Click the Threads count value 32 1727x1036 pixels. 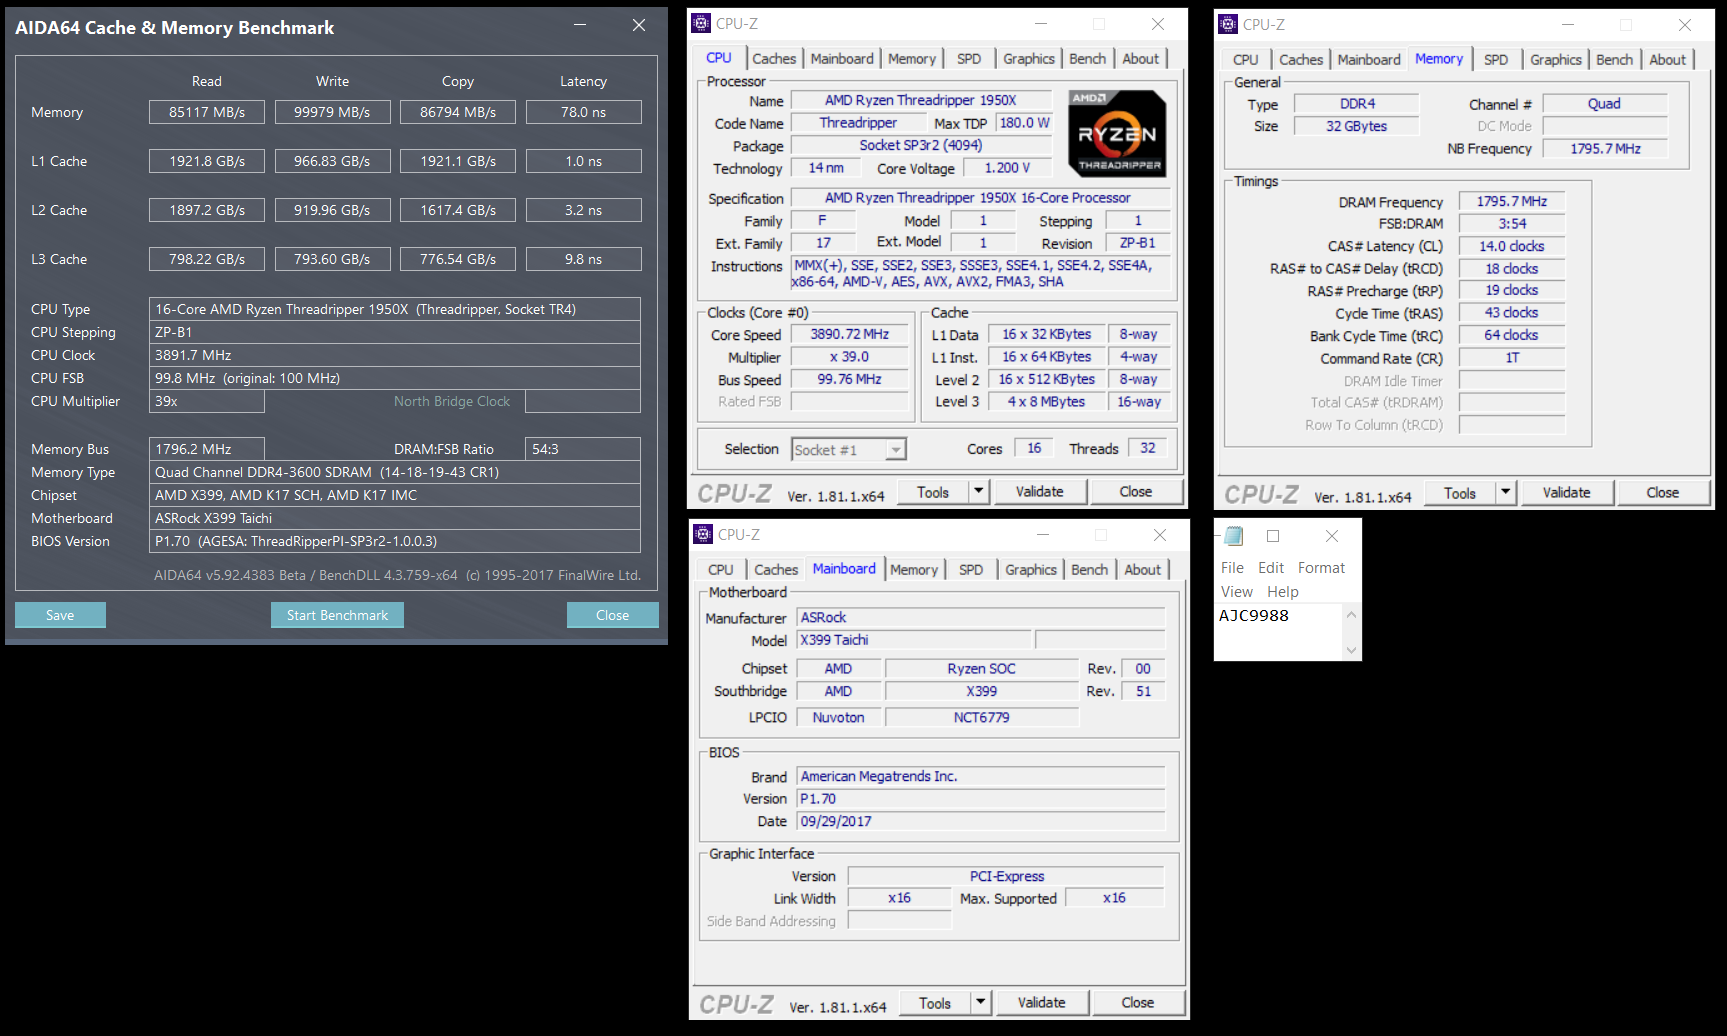[x=1147, y=448]
